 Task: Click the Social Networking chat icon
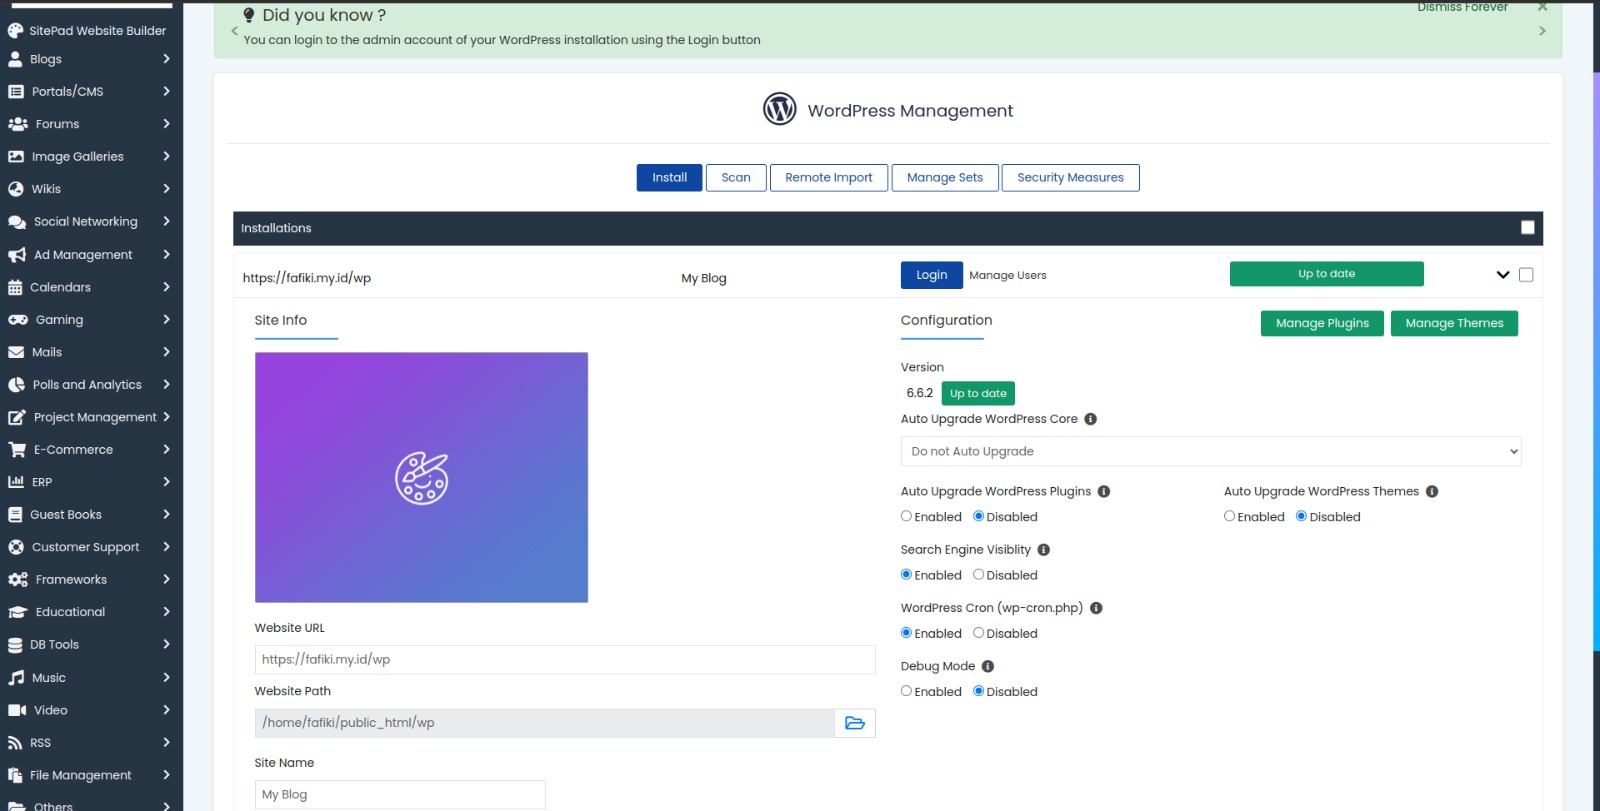(17, 222)
